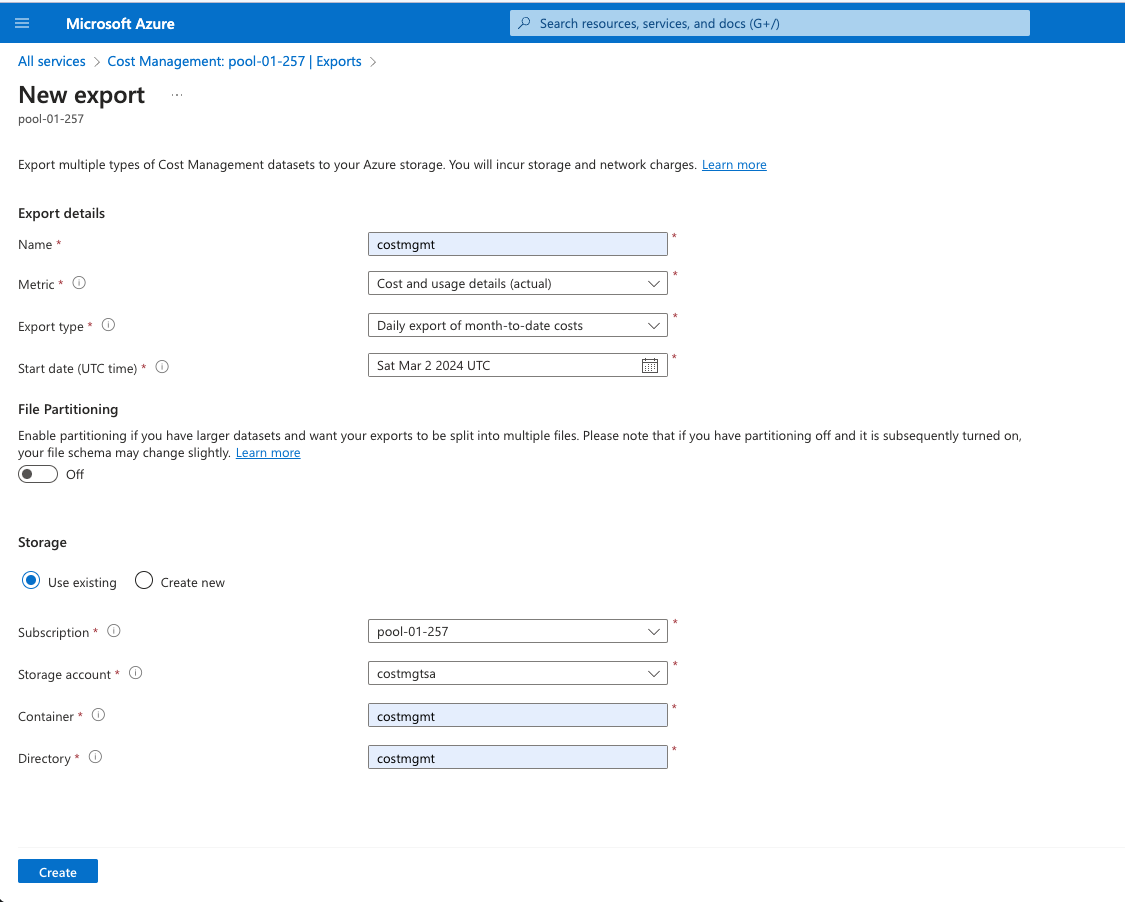Show info tooltip for Start date

pos(162,367)
